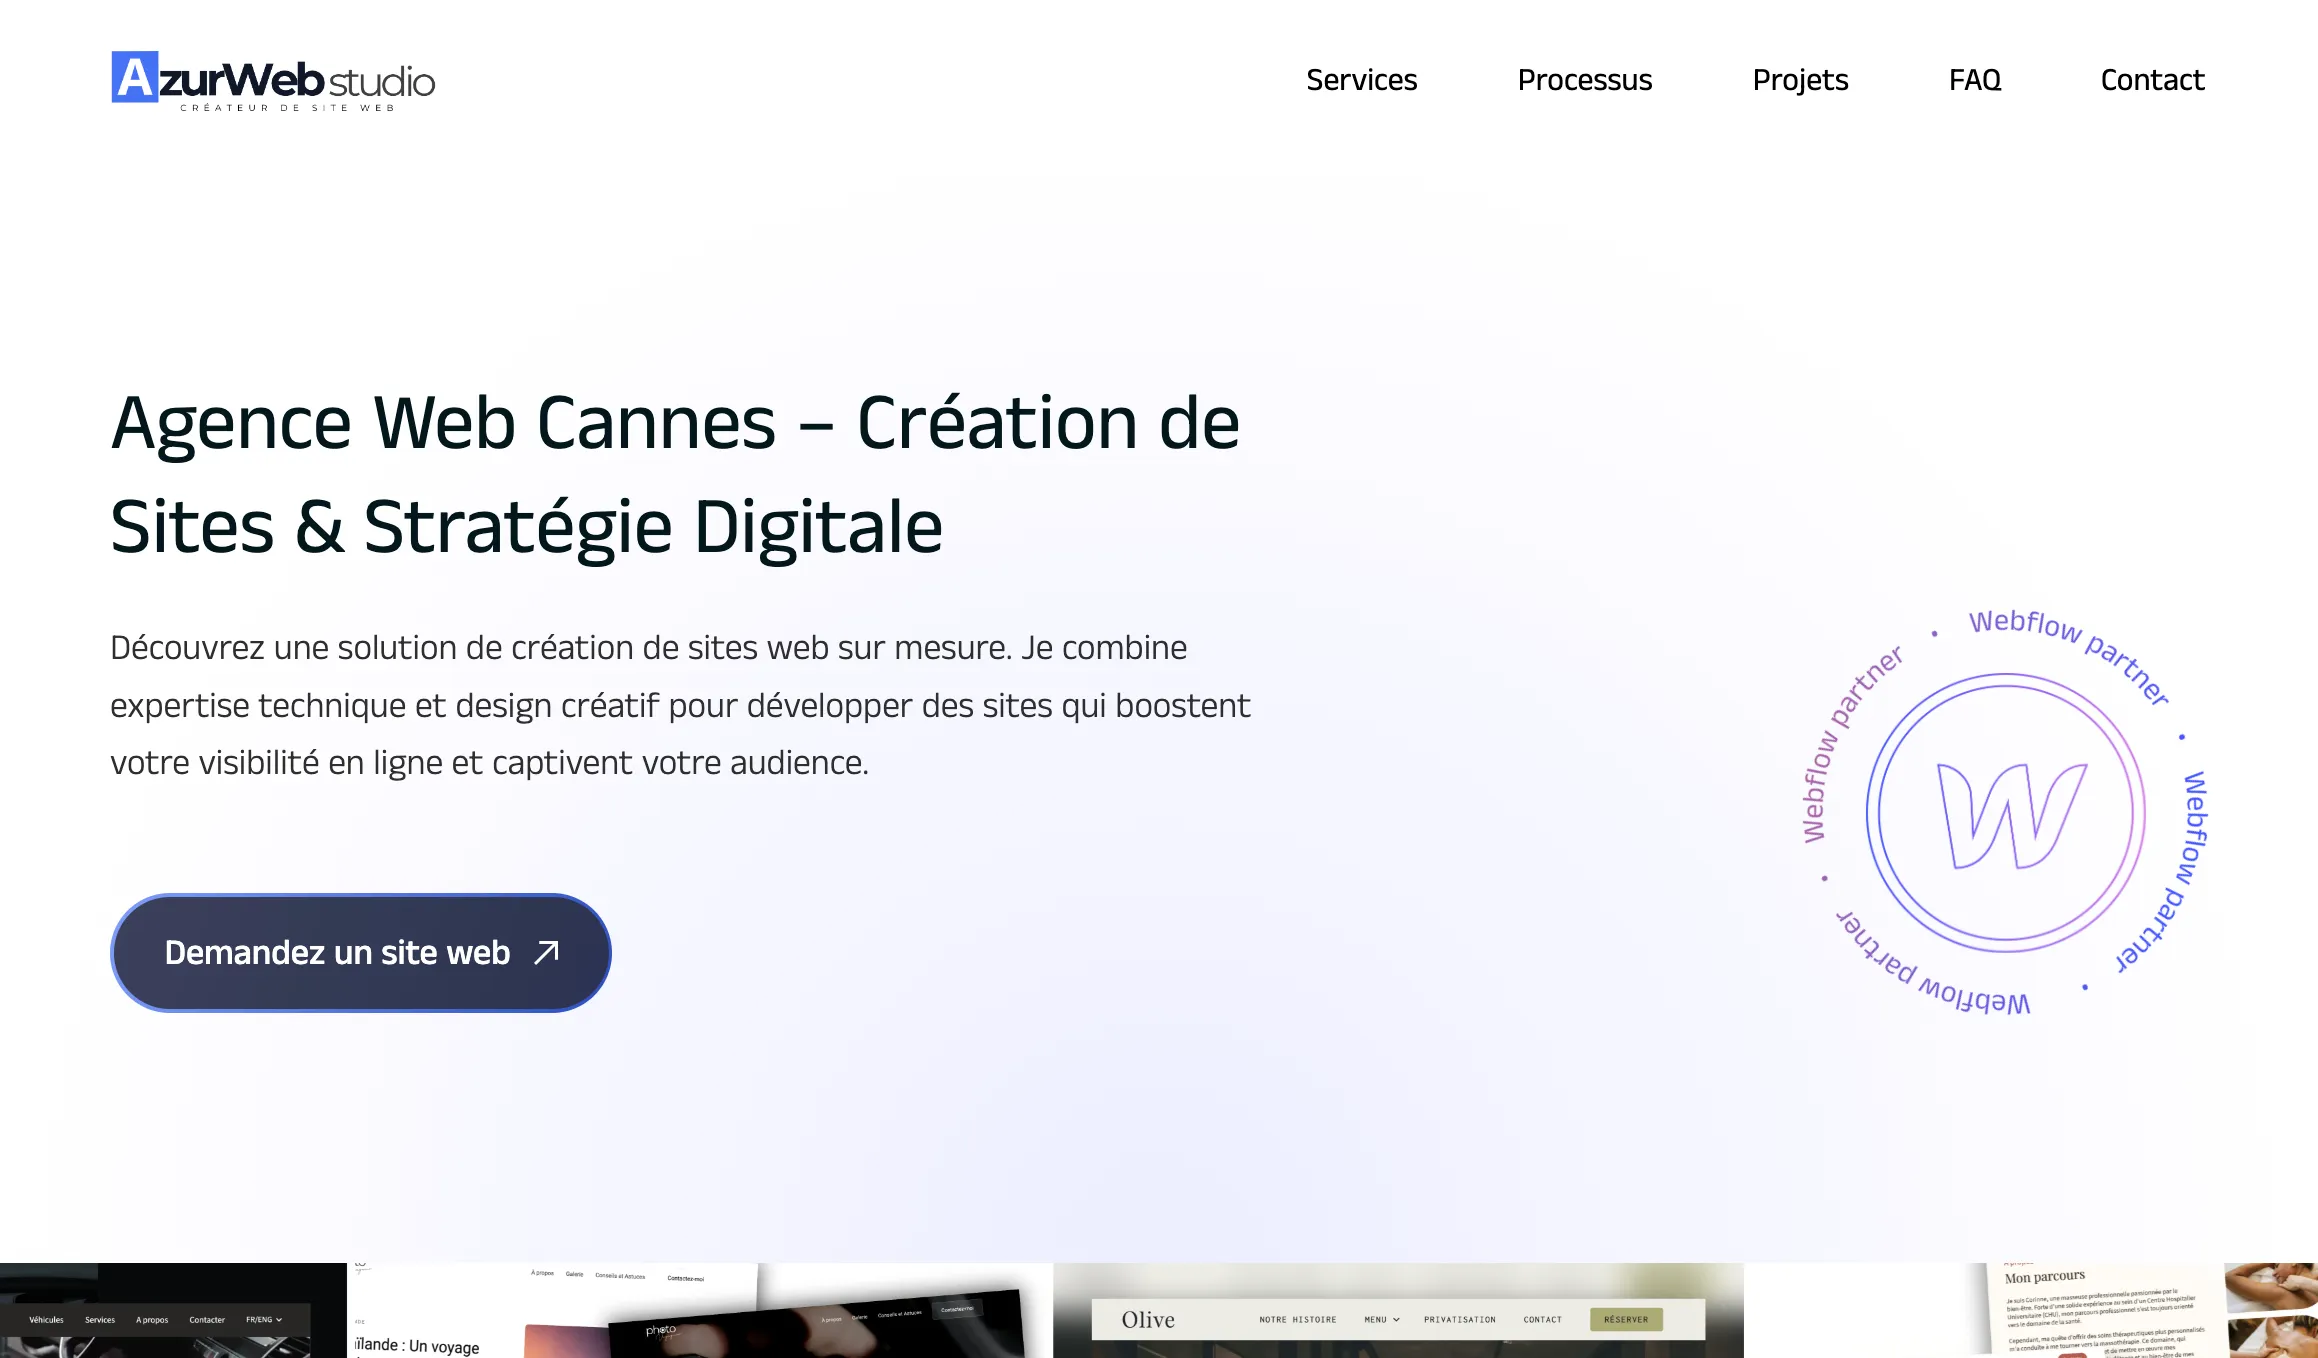Open the Olive restaurant project thumbnail
The width and height of the screenshot is (2318, 1358).
coord(1398,1310)
